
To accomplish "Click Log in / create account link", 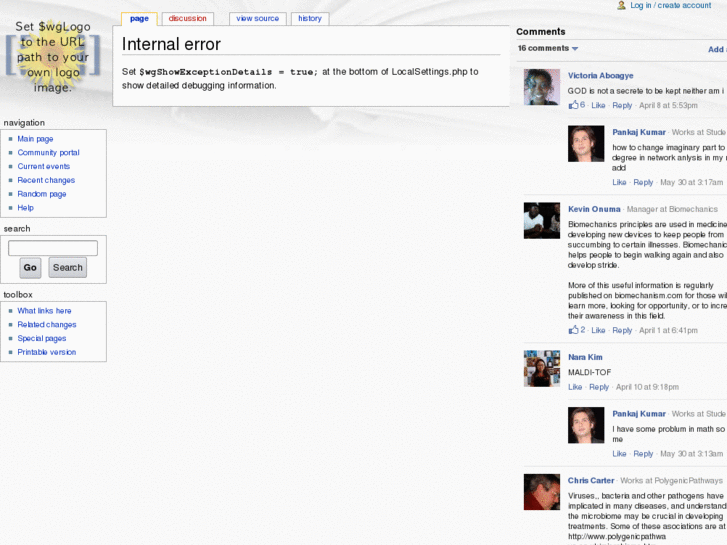I will click(x=670, y=5).
